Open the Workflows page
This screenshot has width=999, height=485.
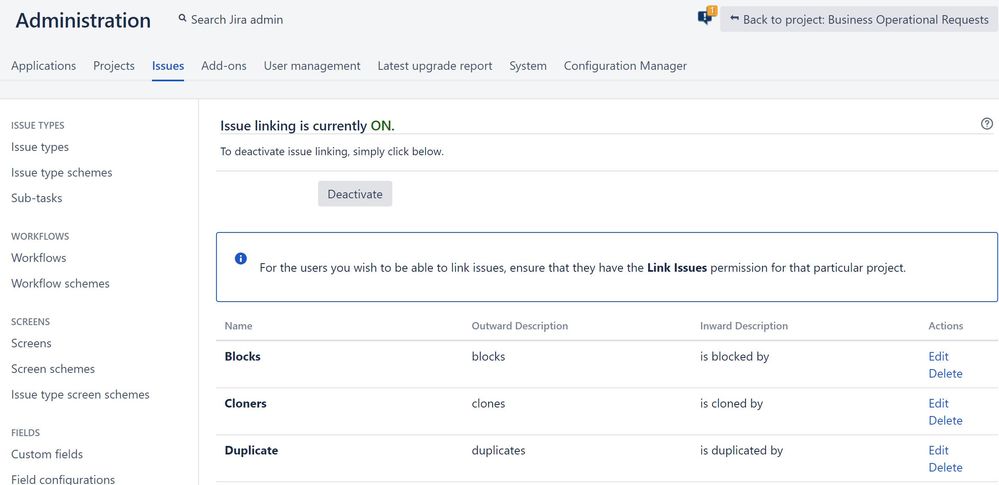click(x=39, y=258)
